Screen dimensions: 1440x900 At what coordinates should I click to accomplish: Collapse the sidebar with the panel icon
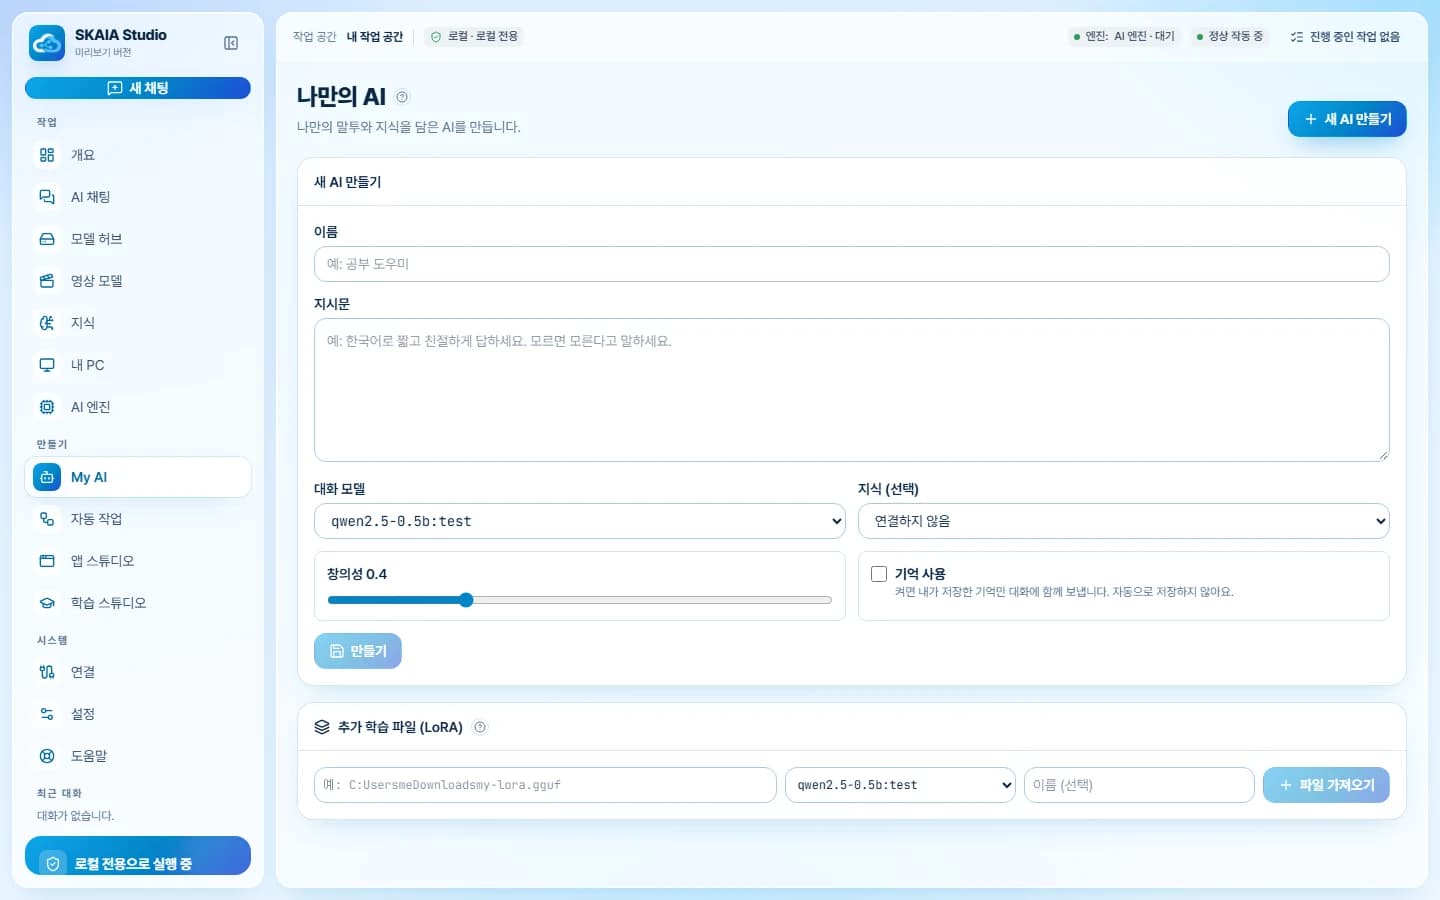click(231, 43)
